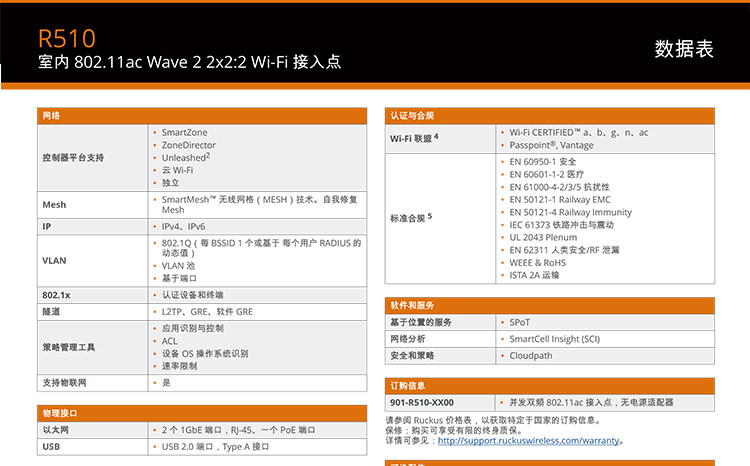Screen dimensions: 750x466
Task: Select the 基于位置的服务 row label
Action: pyautogui.click(x=420, y=322)
